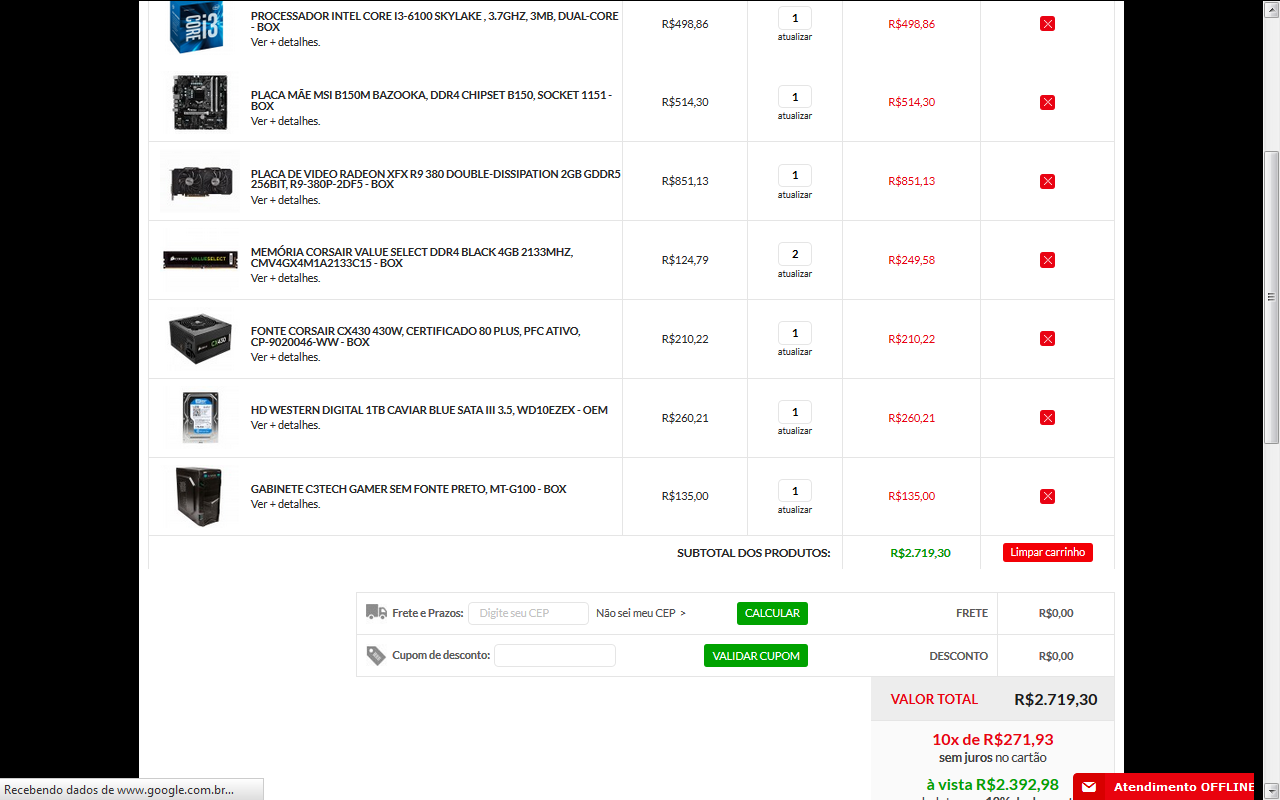
Task: Focus the Cupom de desconto input field
Action: [555, 656]
